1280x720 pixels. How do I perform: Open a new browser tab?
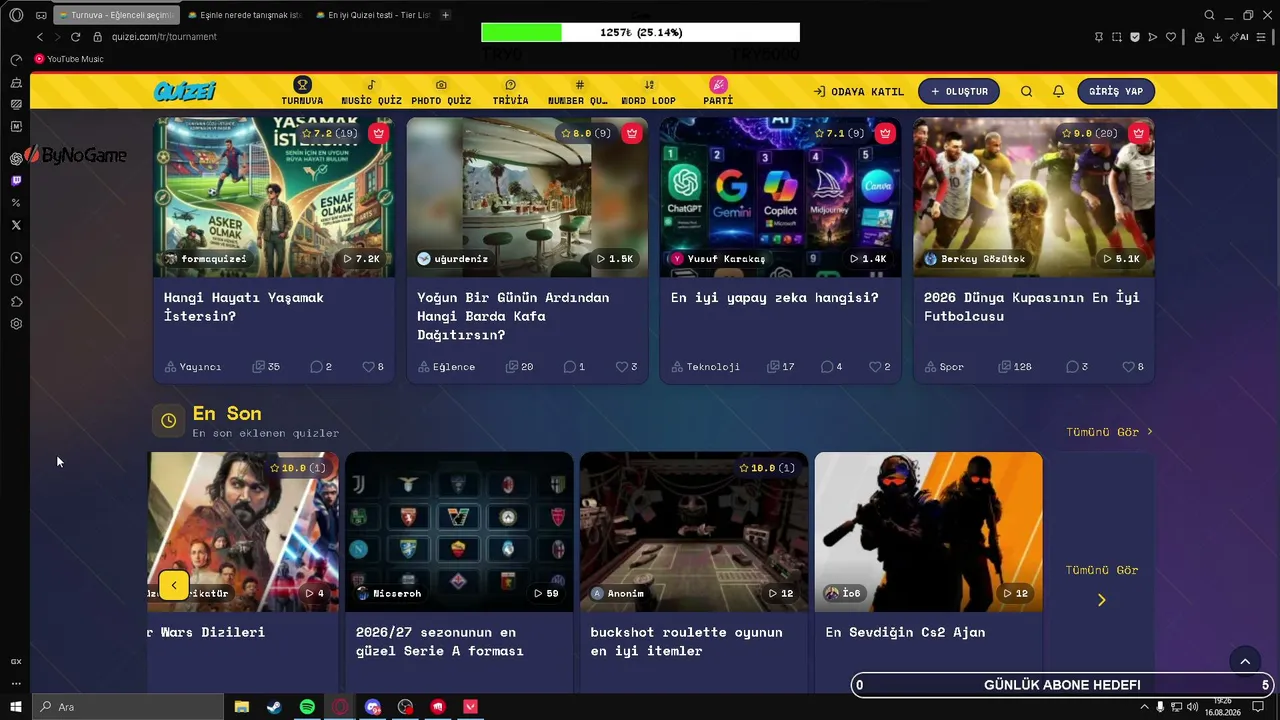coord(446,15)
